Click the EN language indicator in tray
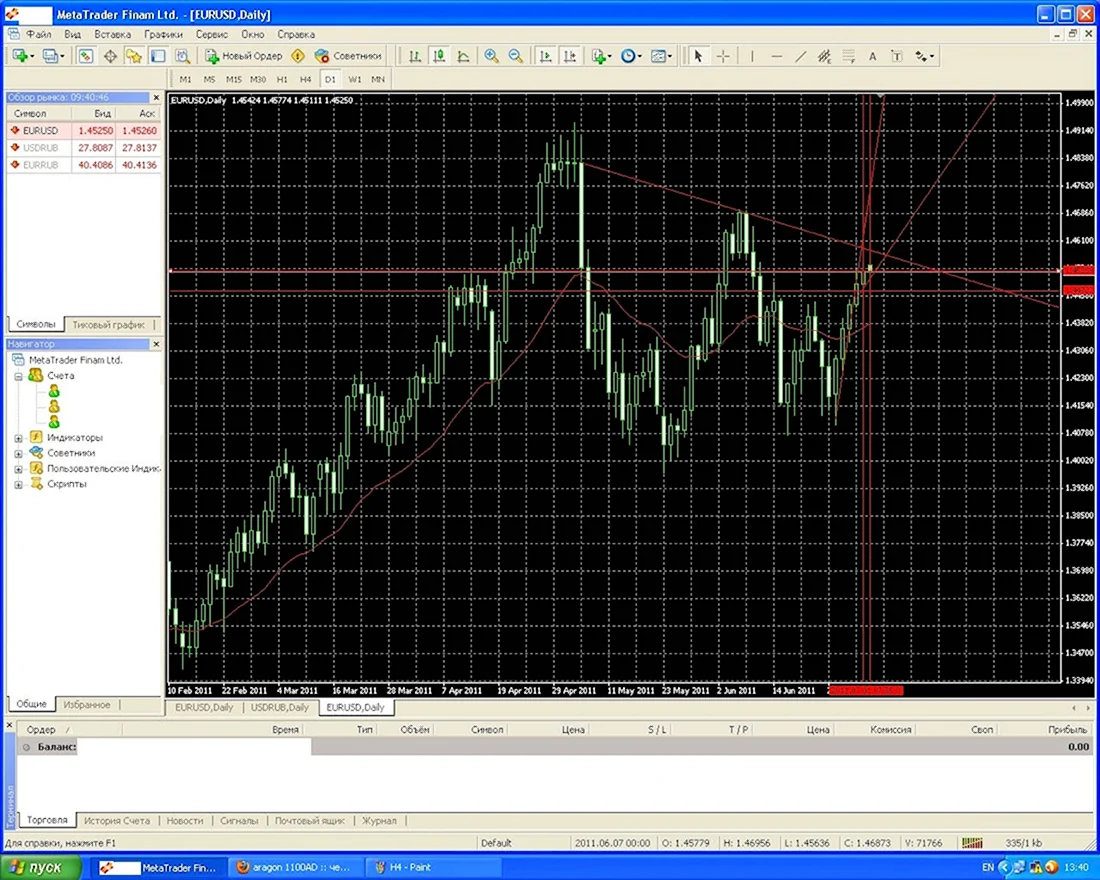The image size is (1100, 880). [988, 867]
